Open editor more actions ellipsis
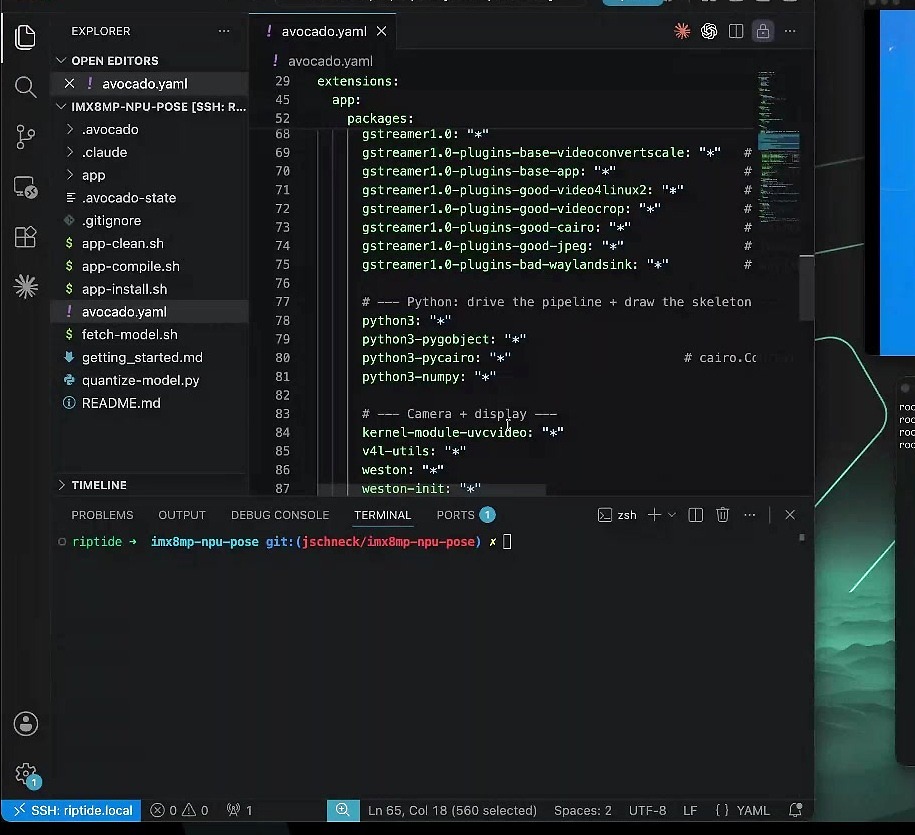The image size is (915, 835). coord(790,31)
